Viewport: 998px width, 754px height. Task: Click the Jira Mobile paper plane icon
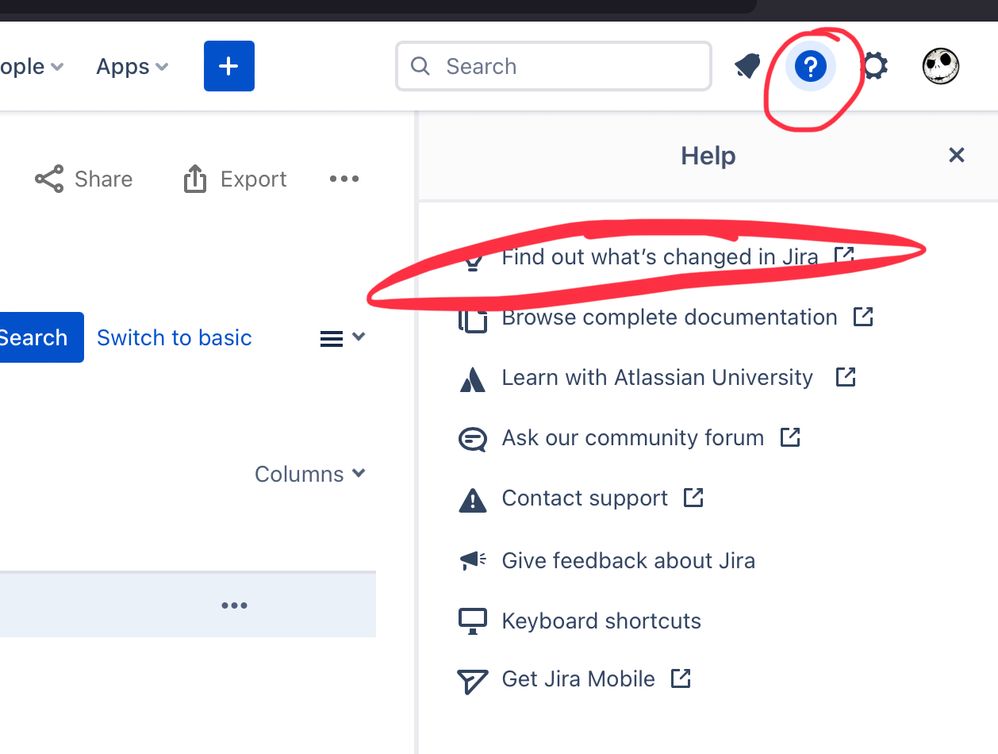(472, 681)
